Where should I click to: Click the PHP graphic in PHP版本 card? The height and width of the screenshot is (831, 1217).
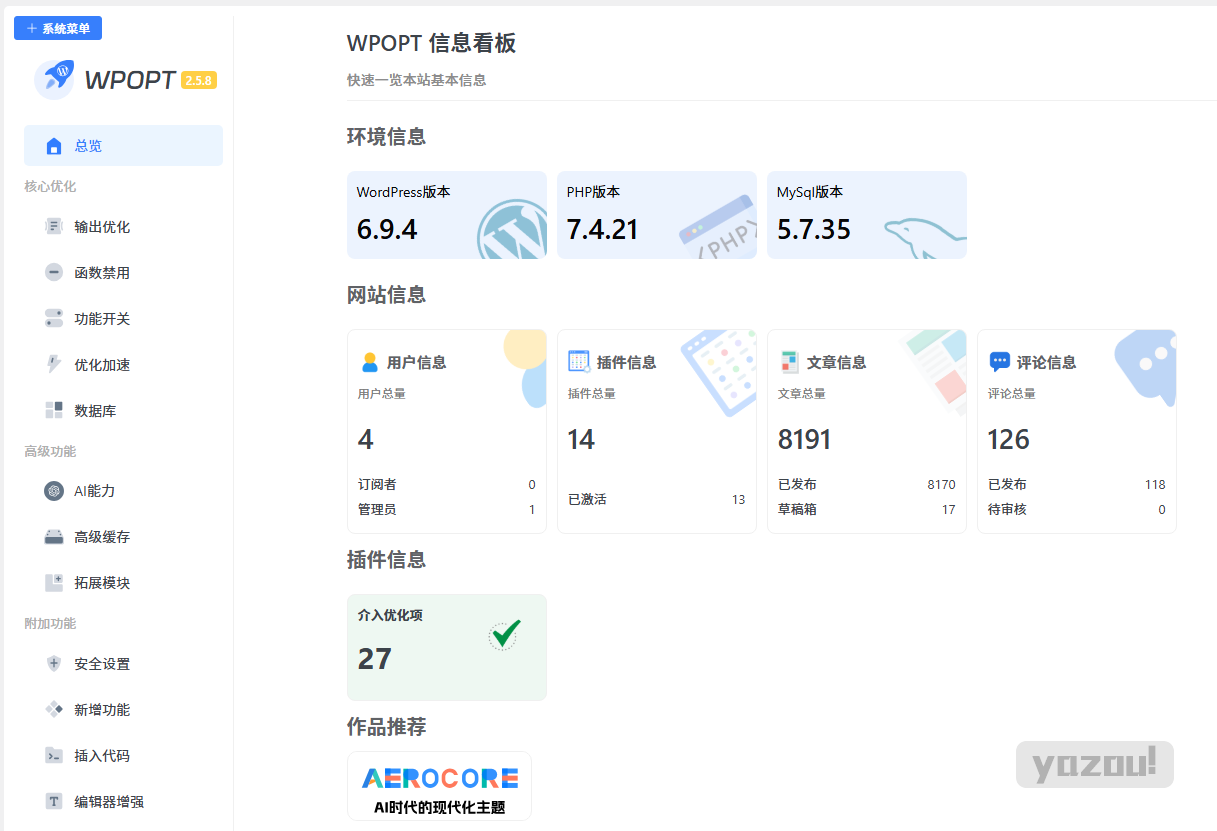click(x=717, y=226)
